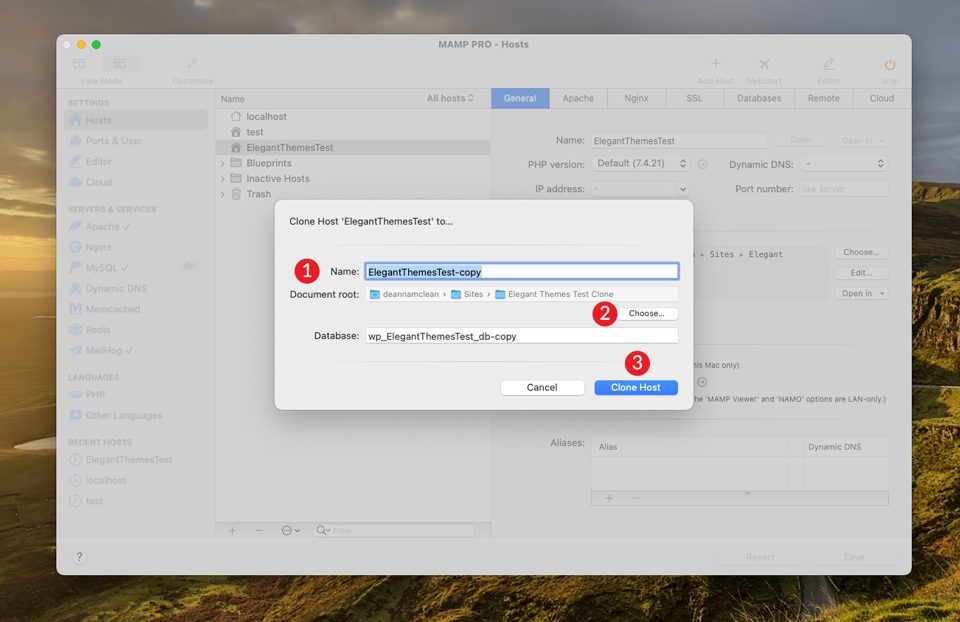Screen dimensions: 960x622
Task: Click the Customize wrench icon
Action: 191,65
